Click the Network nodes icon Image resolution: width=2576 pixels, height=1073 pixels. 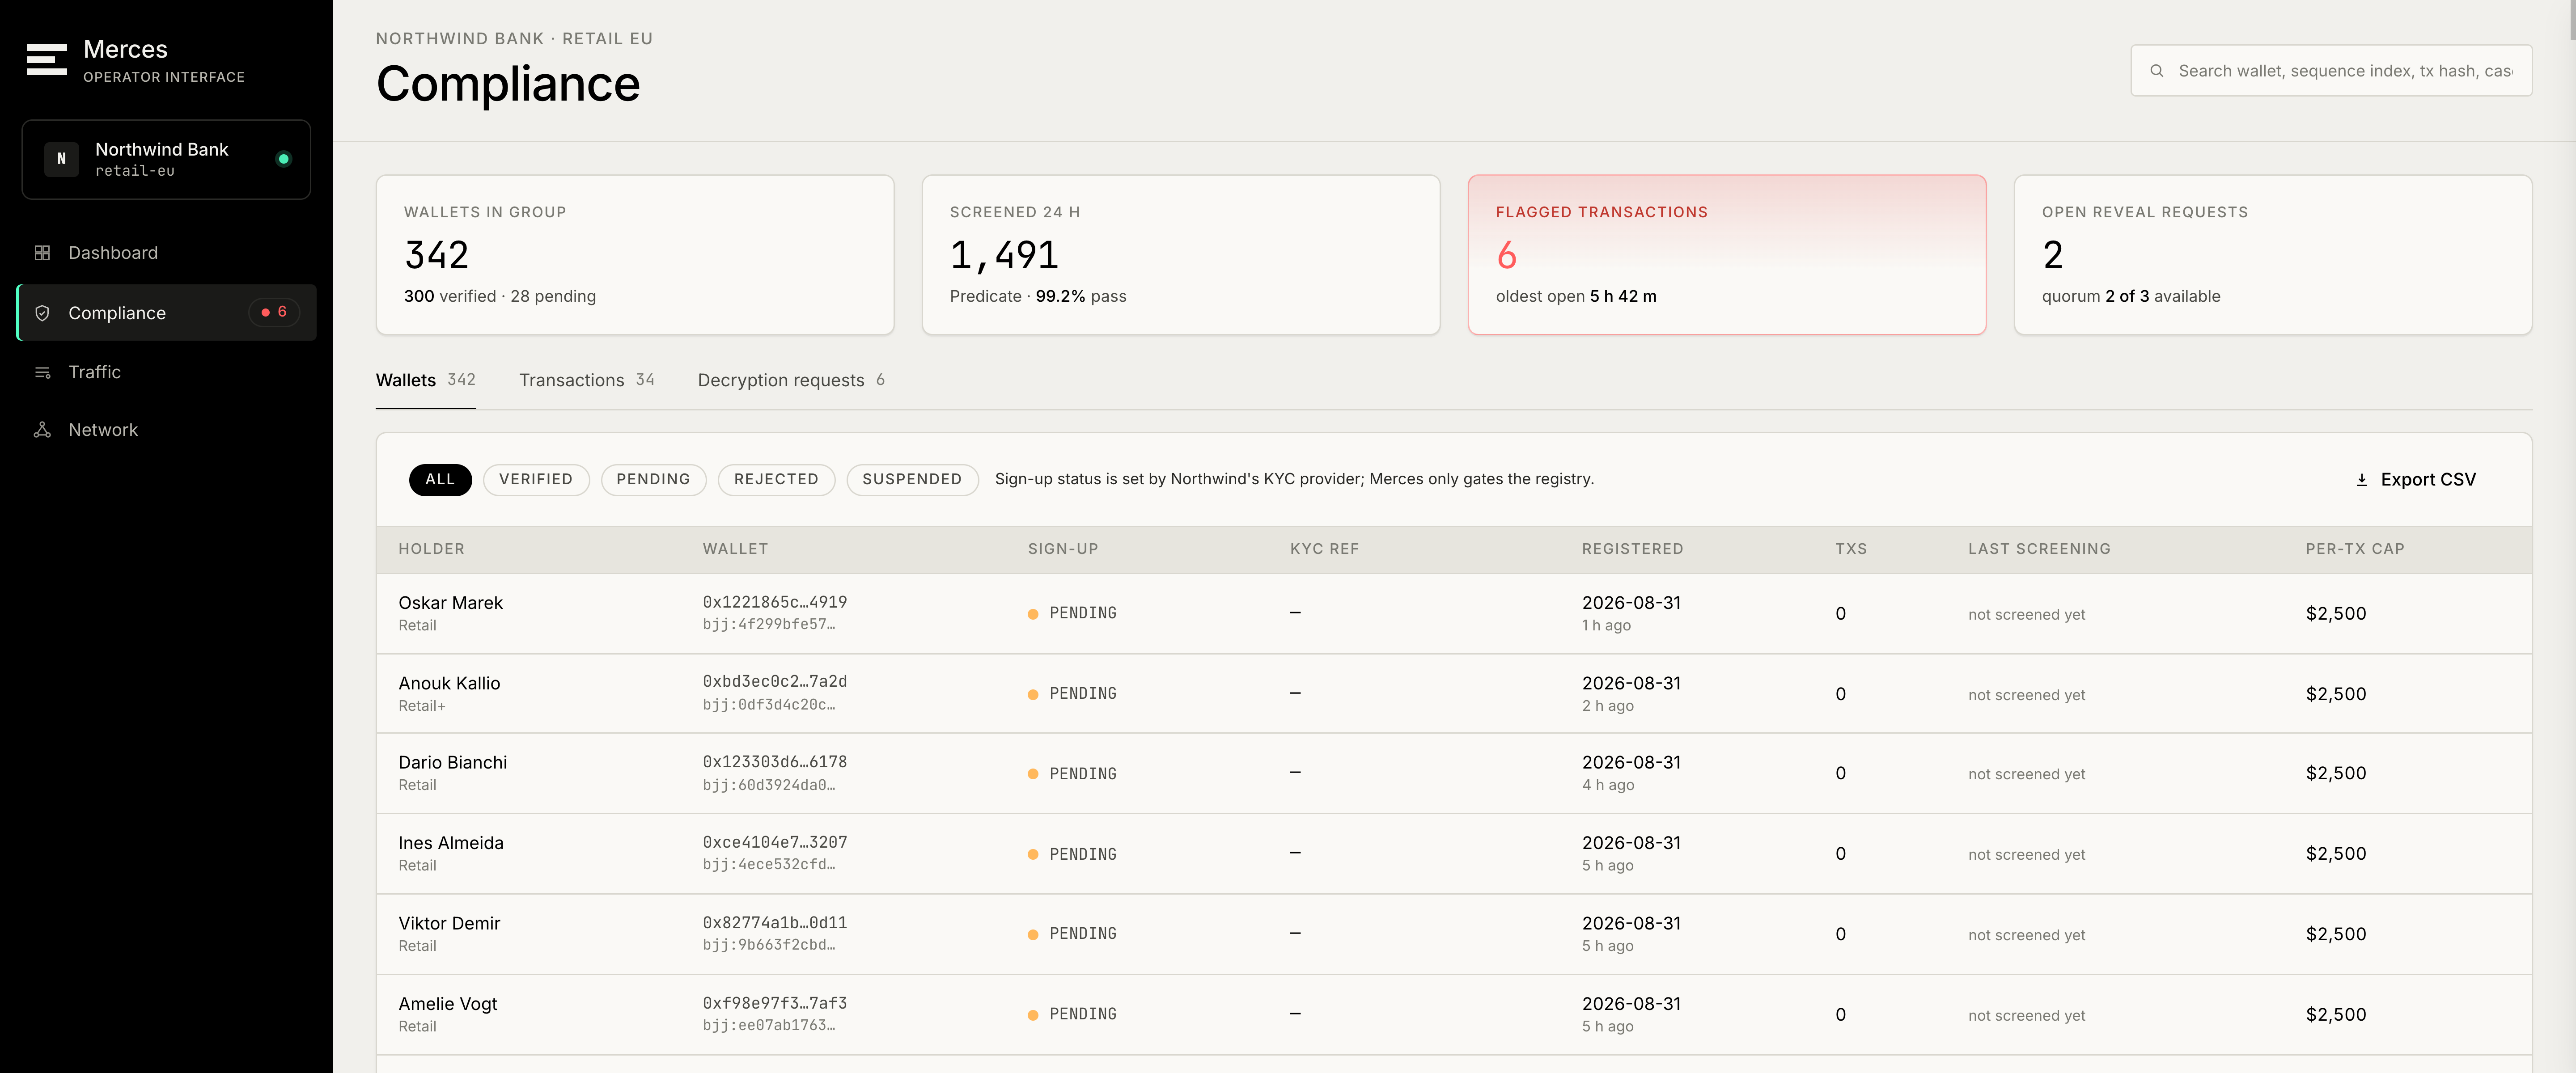click(42, 430)
